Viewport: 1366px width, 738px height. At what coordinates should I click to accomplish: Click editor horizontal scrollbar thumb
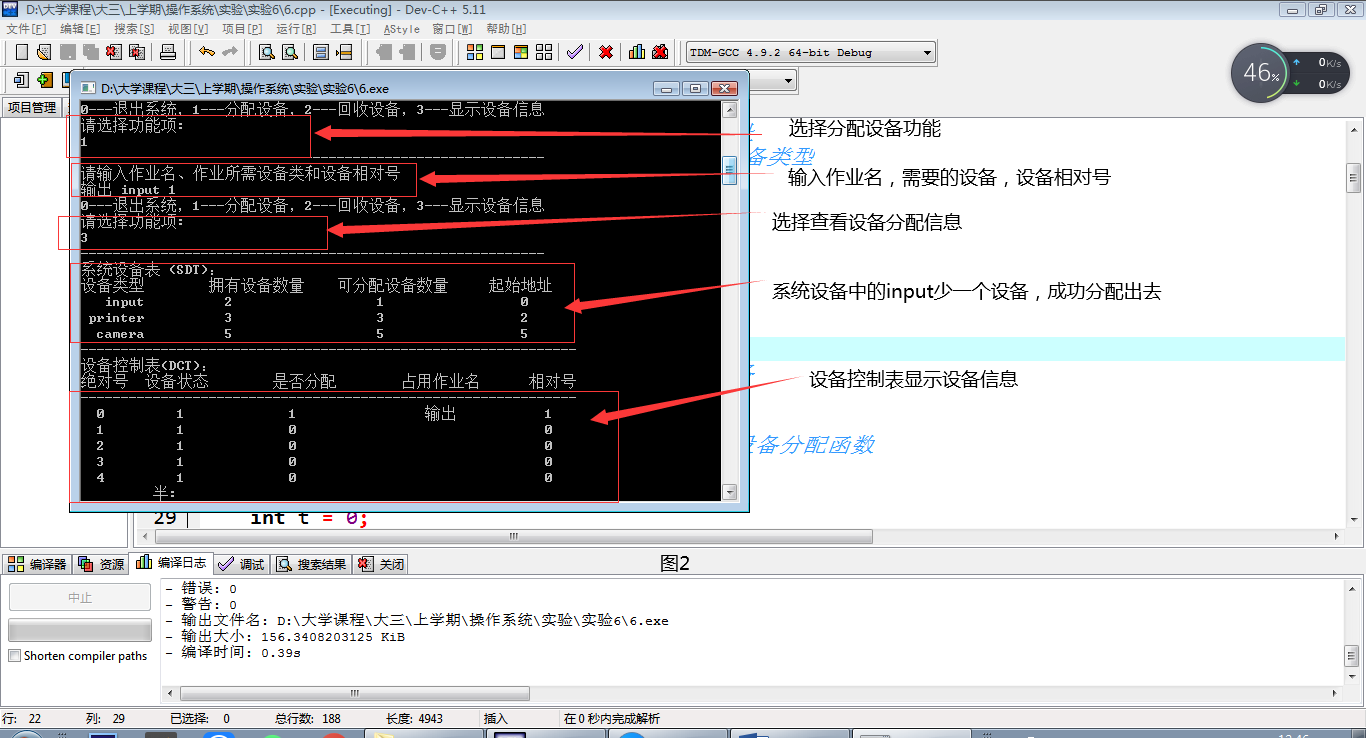pyautogui.click(x=514, y=536)
